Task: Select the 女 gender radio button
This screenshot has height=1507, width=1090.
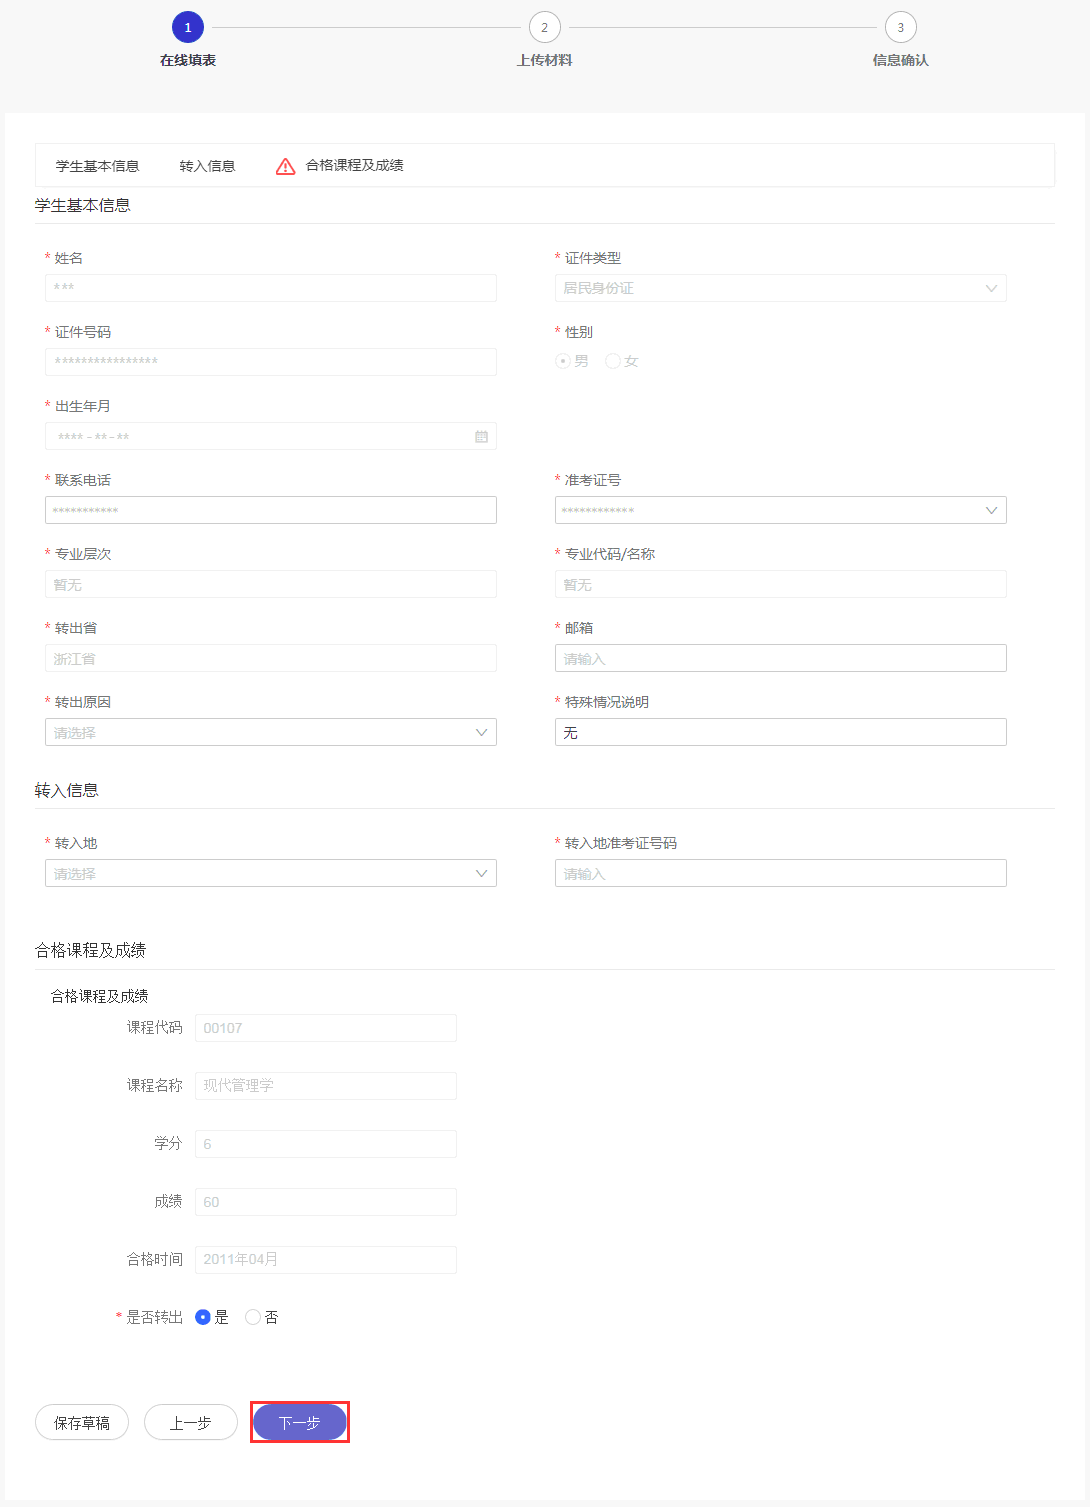Action: coord(612,361)
